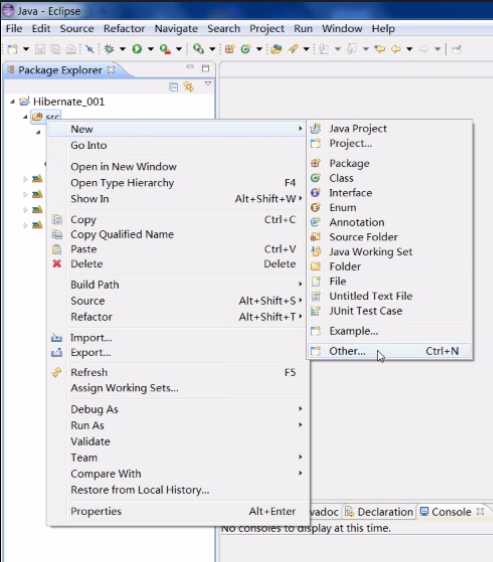Click the Open Type toolbar icon
This screenshot has height=562, width=493.
(276, 49)
